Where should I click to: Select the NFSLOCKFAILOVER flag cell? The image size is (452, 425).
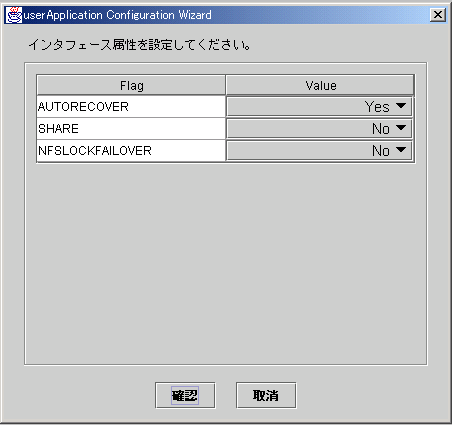(x=131, y=151)
